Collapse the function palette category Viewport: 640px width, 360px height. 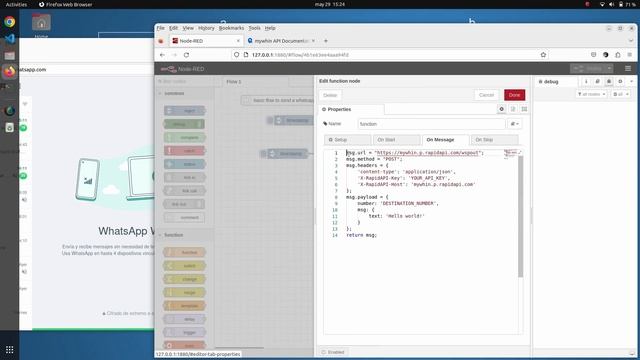(x=184, y=235)
